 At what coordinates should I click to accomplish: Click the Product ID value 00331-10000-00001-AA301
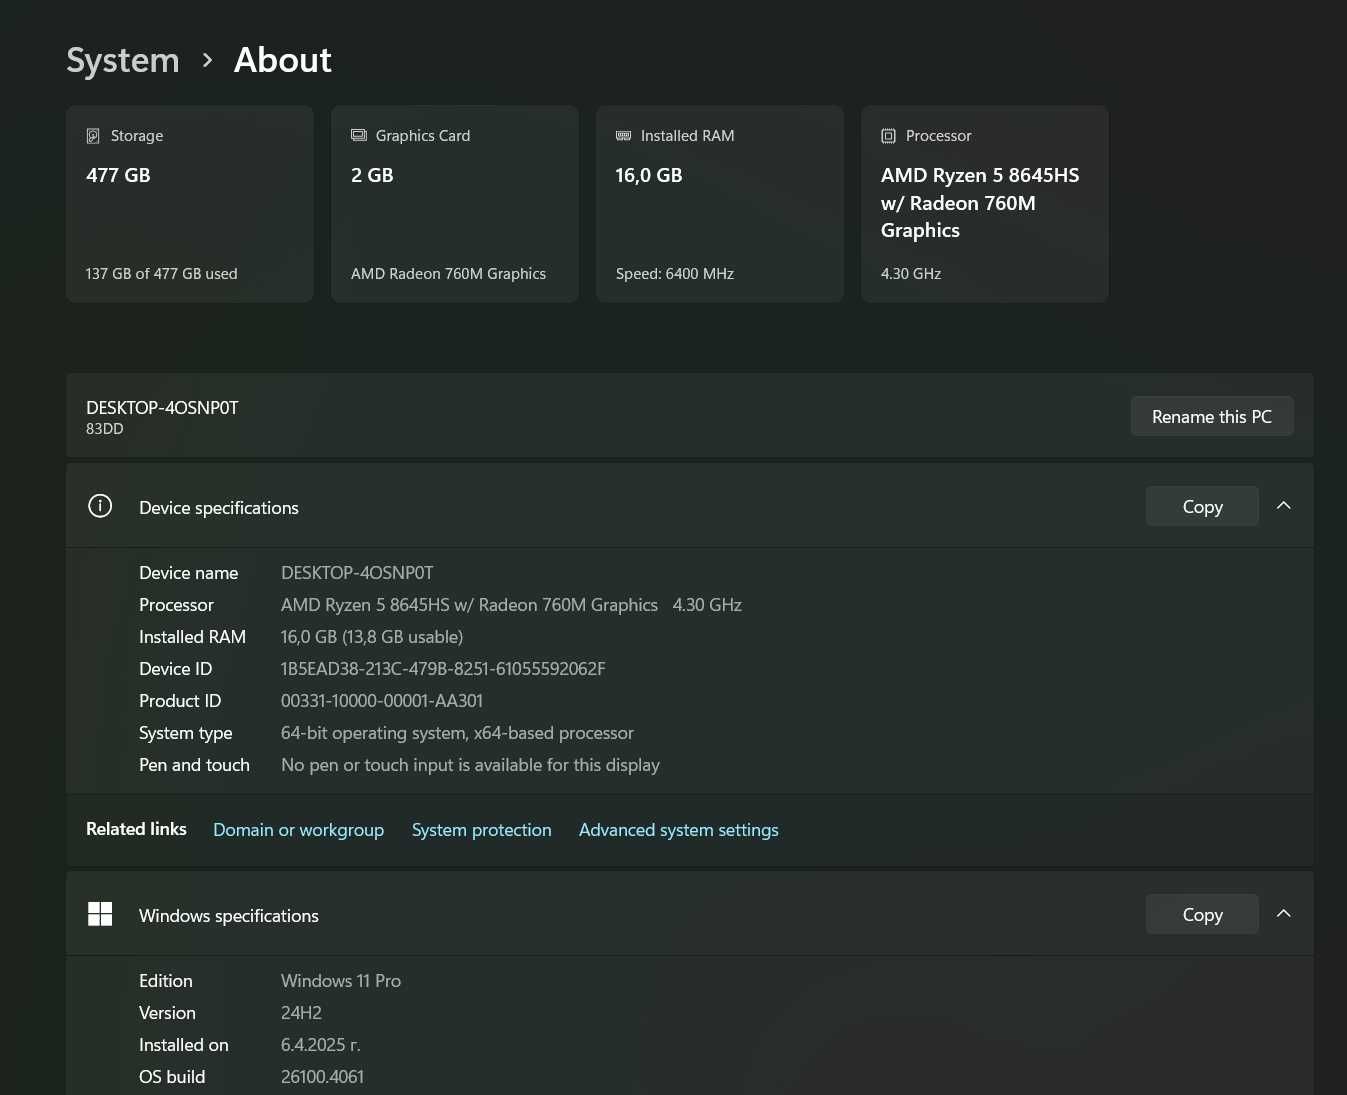[x=382, y=701]
